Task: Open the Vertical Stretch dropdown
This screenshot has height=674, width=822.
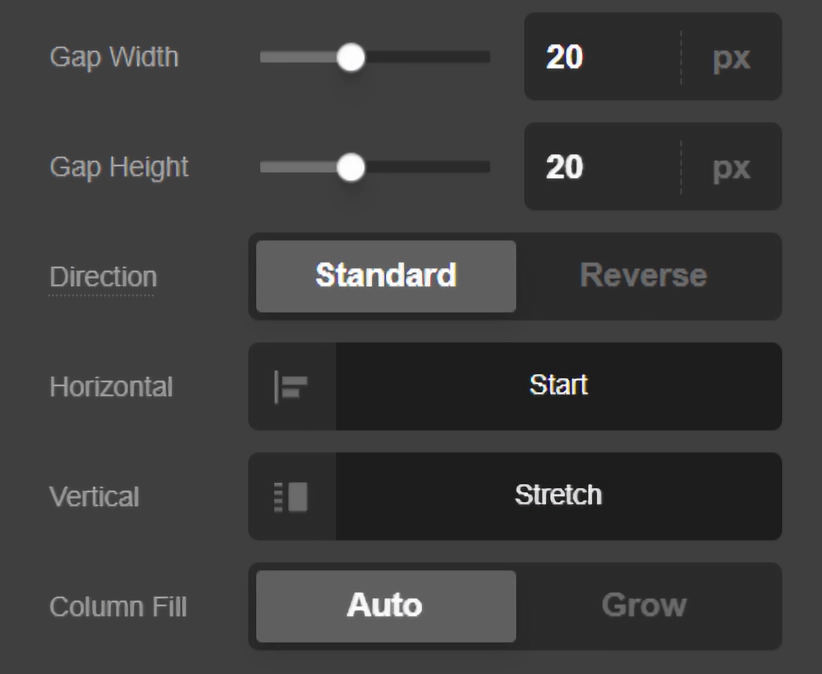Action: 558,496
